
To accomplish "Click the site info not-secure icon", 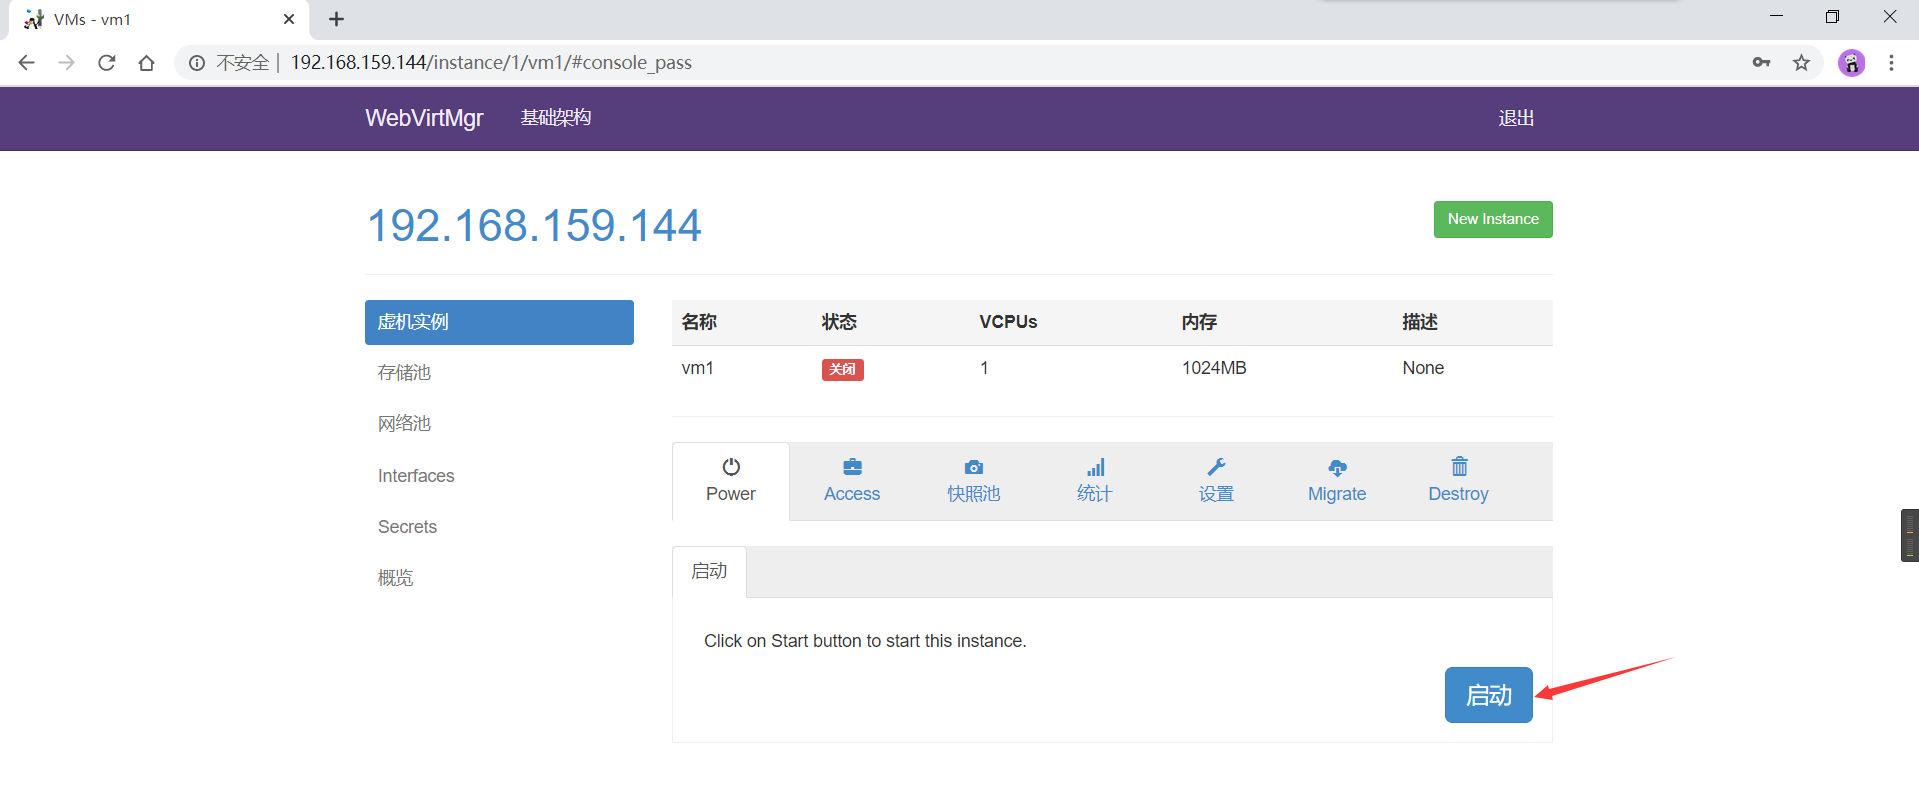I will [197, 63].
